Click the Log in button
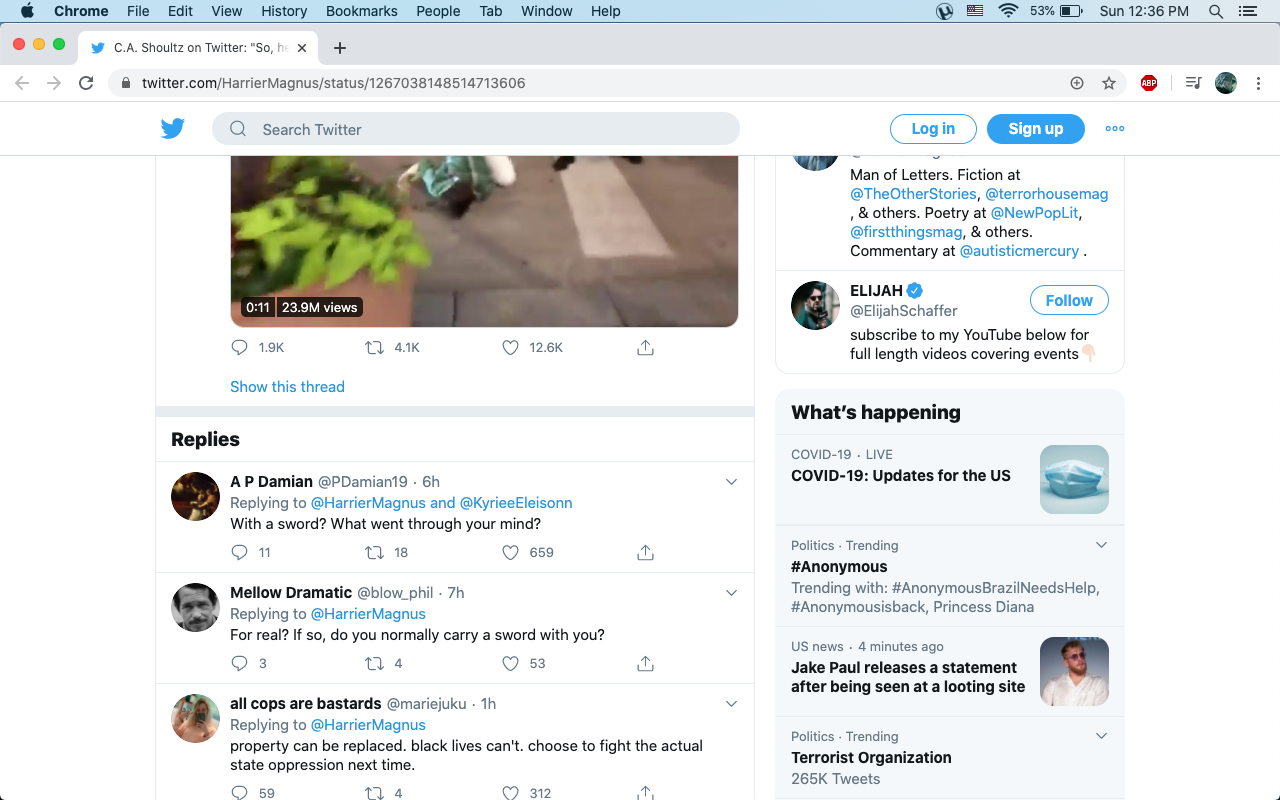Viewport: 1280px width, 800px height. [933, 128]
